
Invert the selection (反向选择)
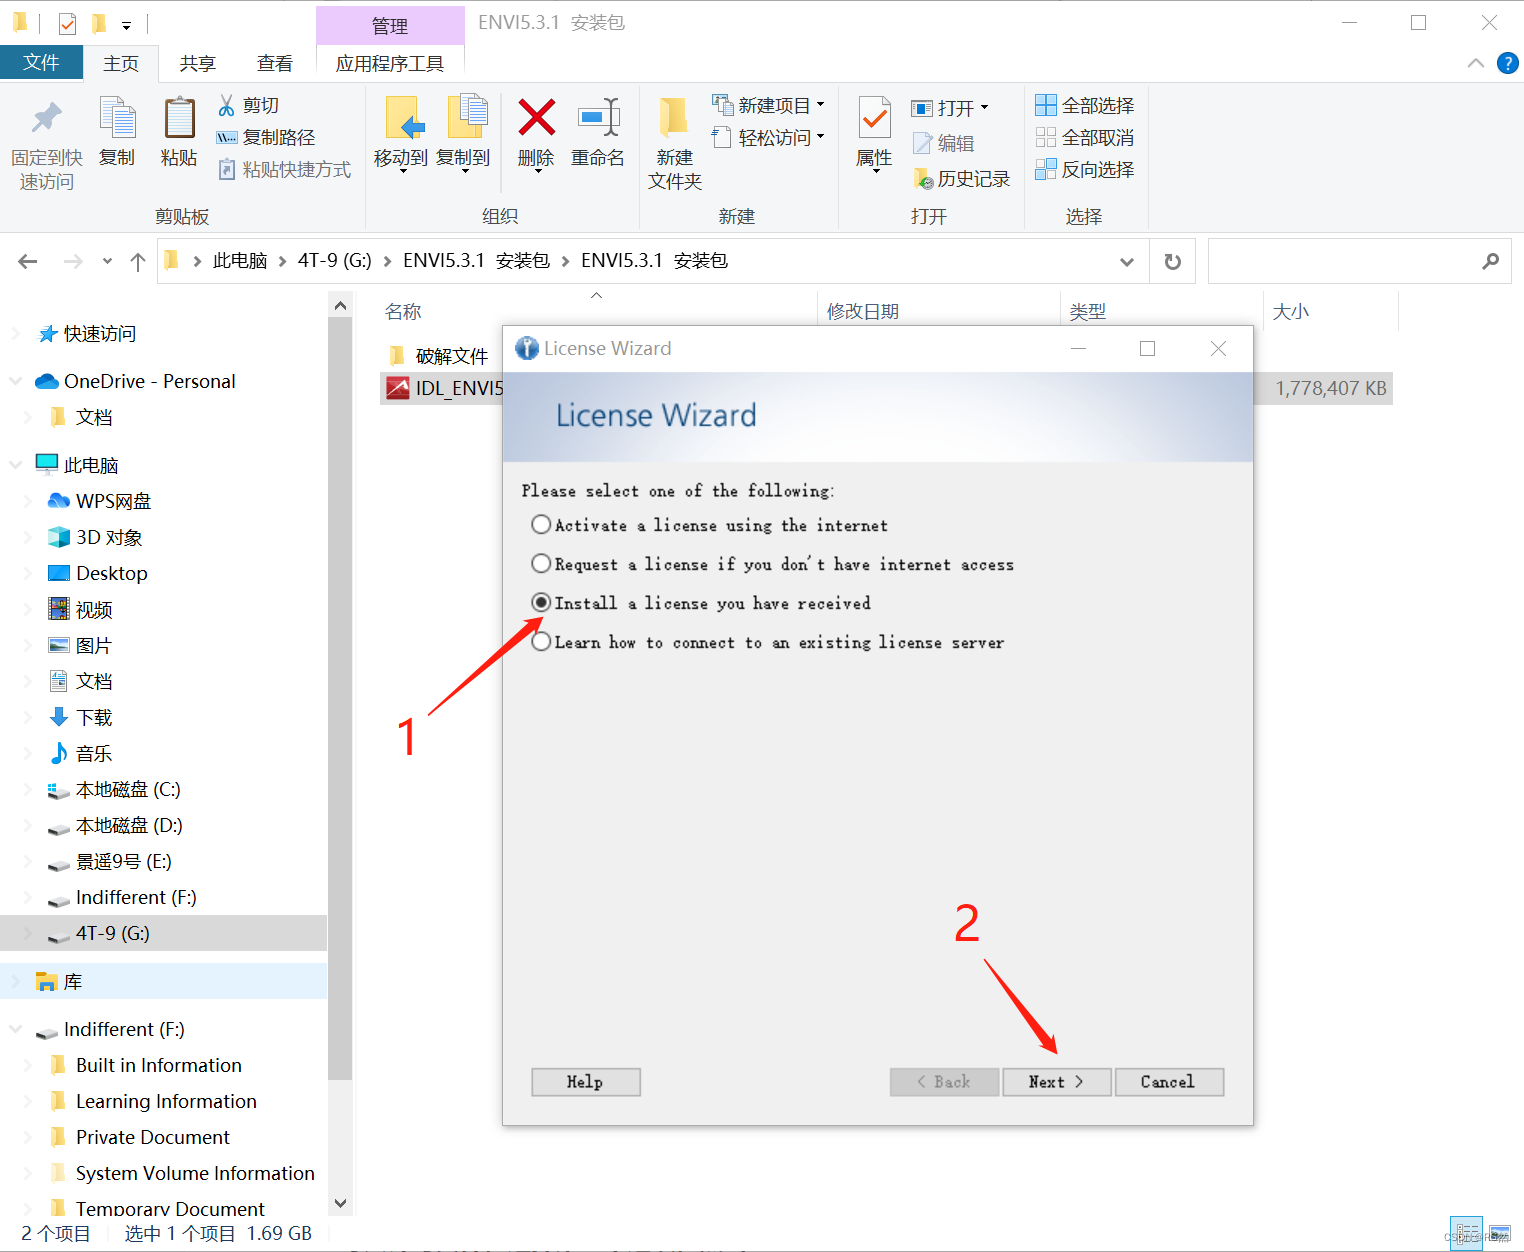point(1085,169)
